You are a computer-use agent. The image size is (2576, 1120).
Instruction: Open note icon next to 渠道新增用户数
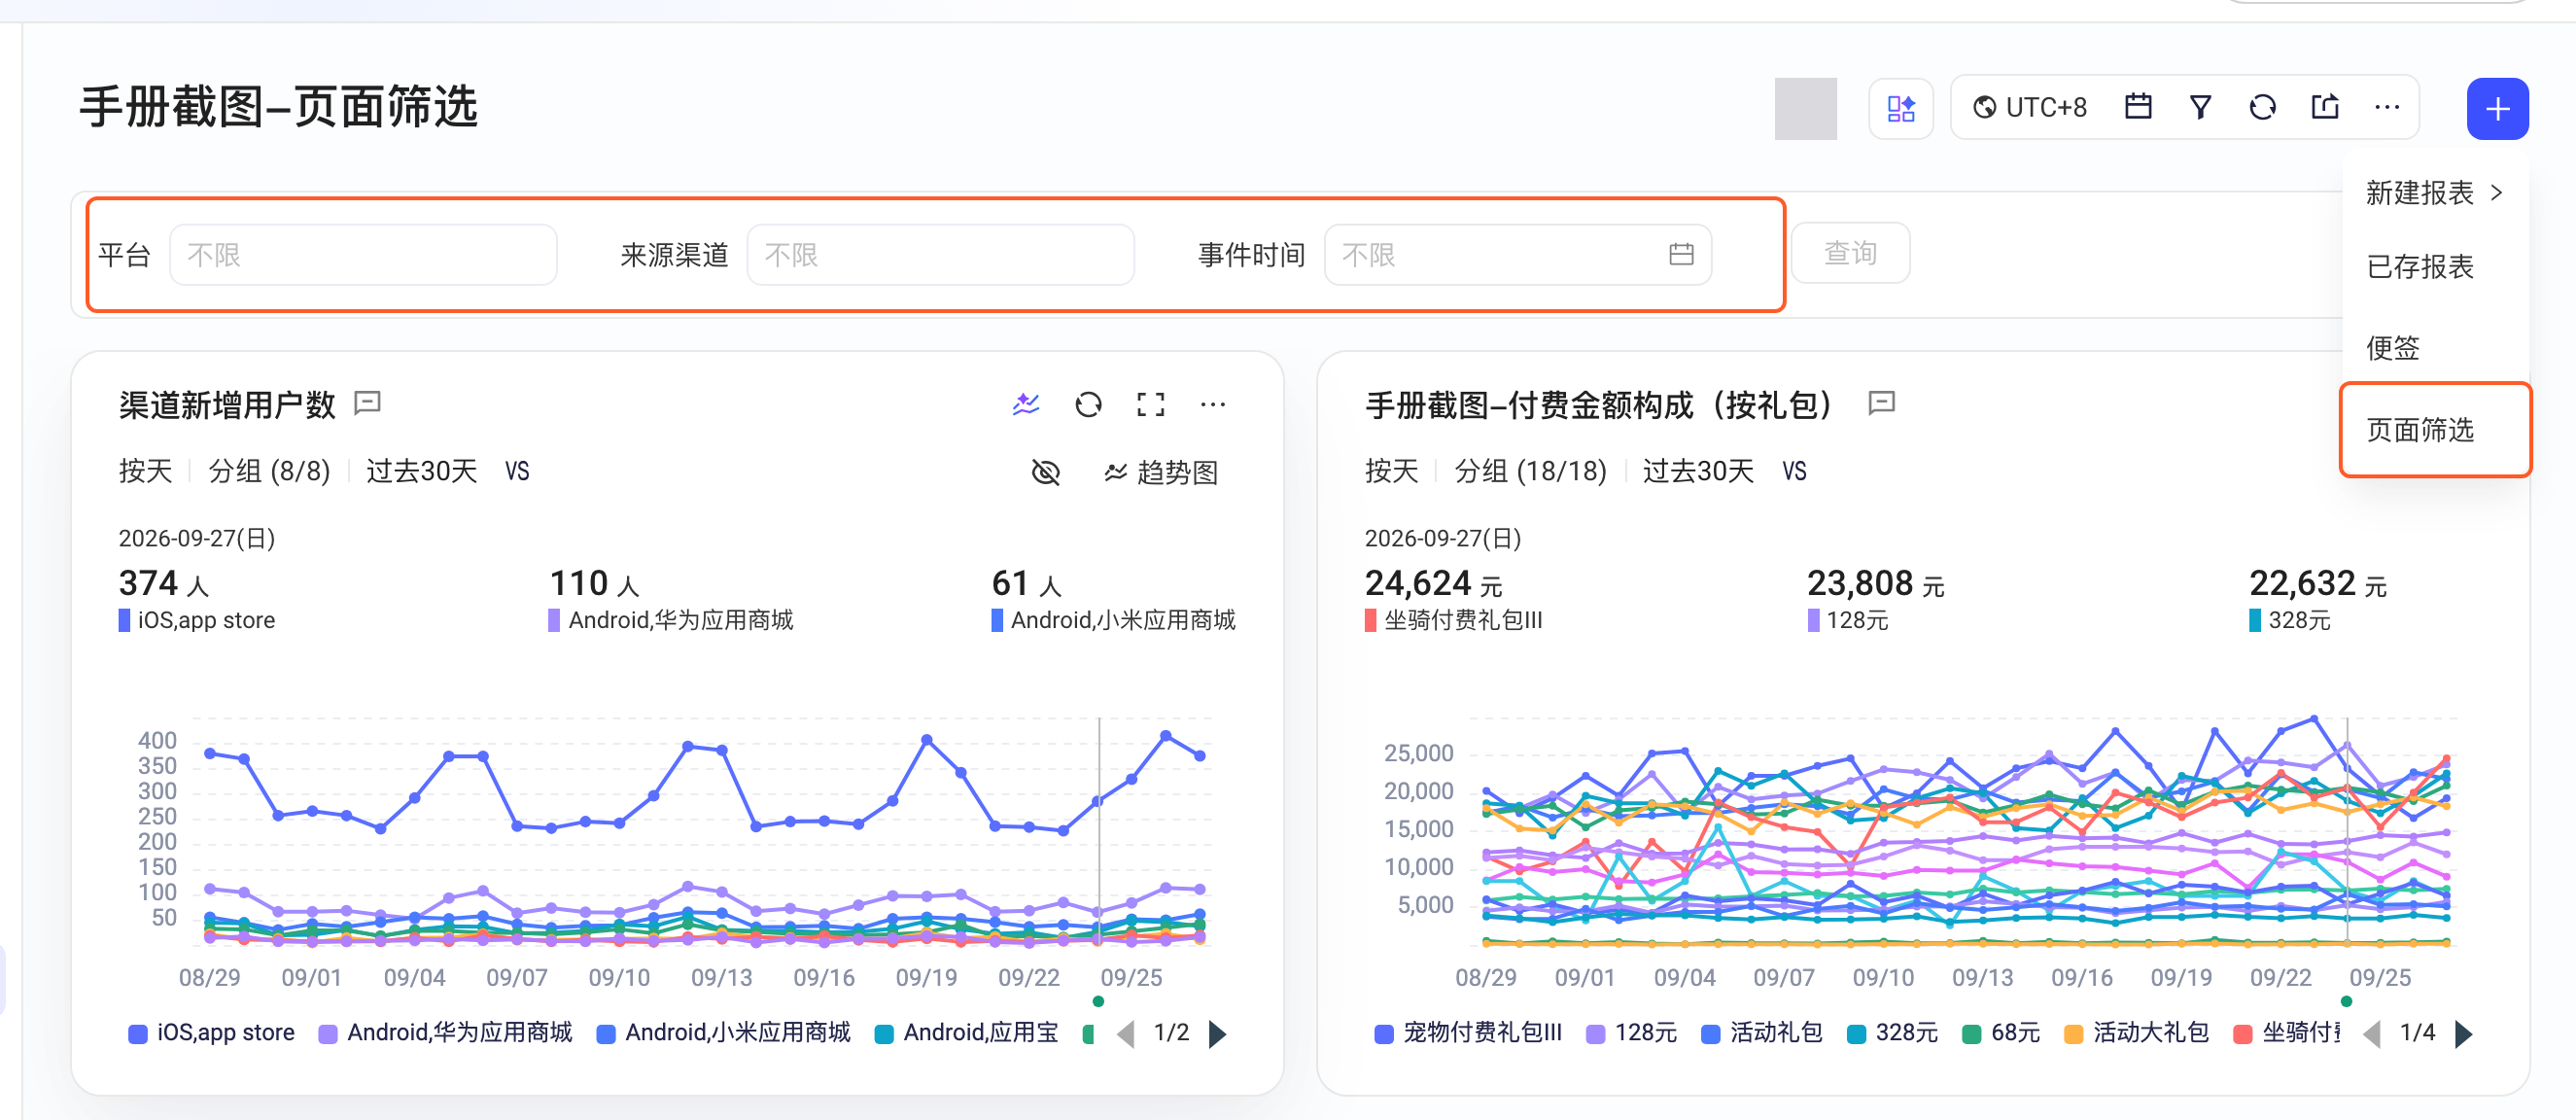[x=368, y=403]
